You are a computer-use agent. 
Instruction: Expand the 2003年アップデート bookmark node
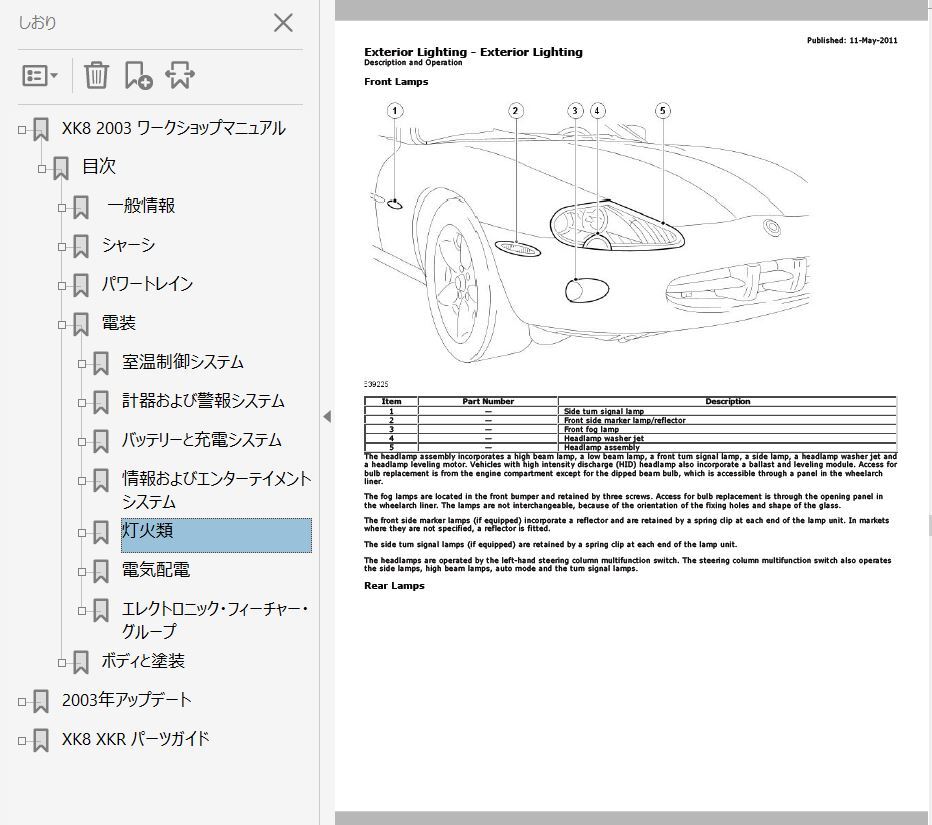[x=22, y=701]
